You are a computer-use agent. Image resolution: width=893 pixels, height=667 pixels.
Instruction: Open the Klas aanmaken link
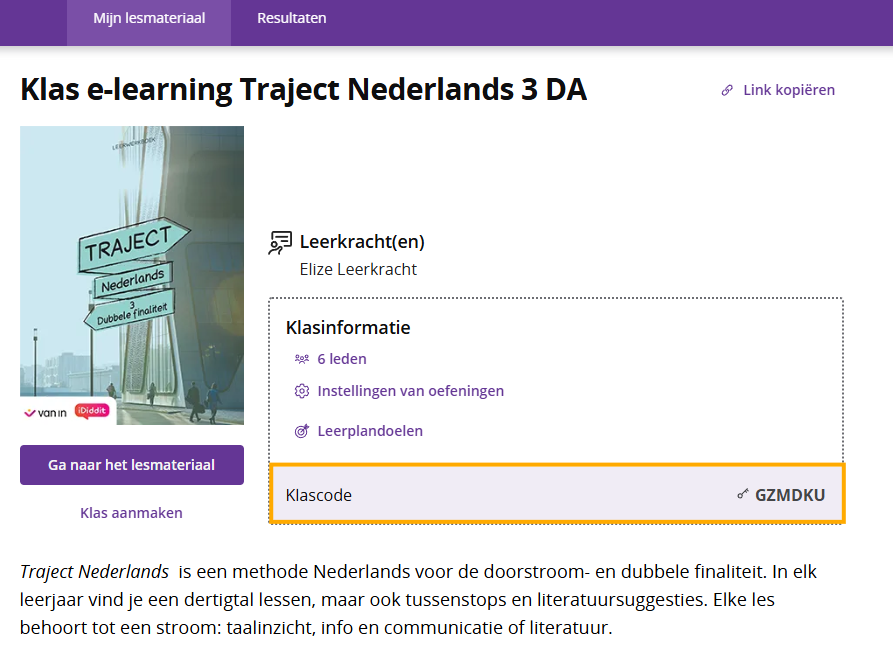pos(132,513)
